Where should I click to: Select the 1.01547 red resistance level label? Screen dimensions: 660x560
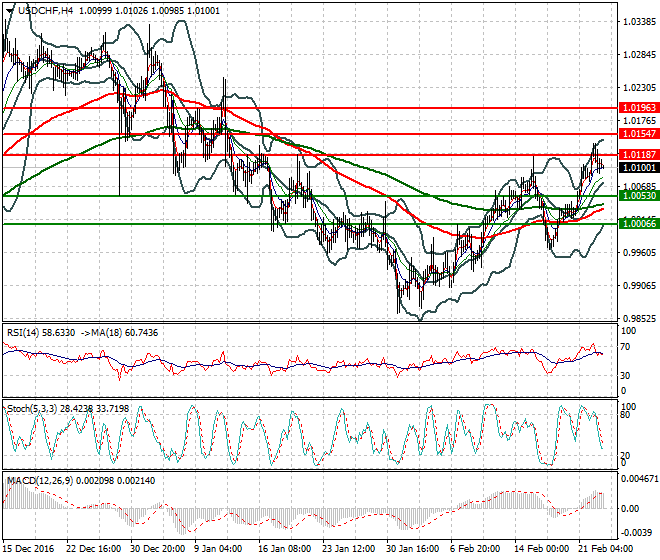(639, 134)
